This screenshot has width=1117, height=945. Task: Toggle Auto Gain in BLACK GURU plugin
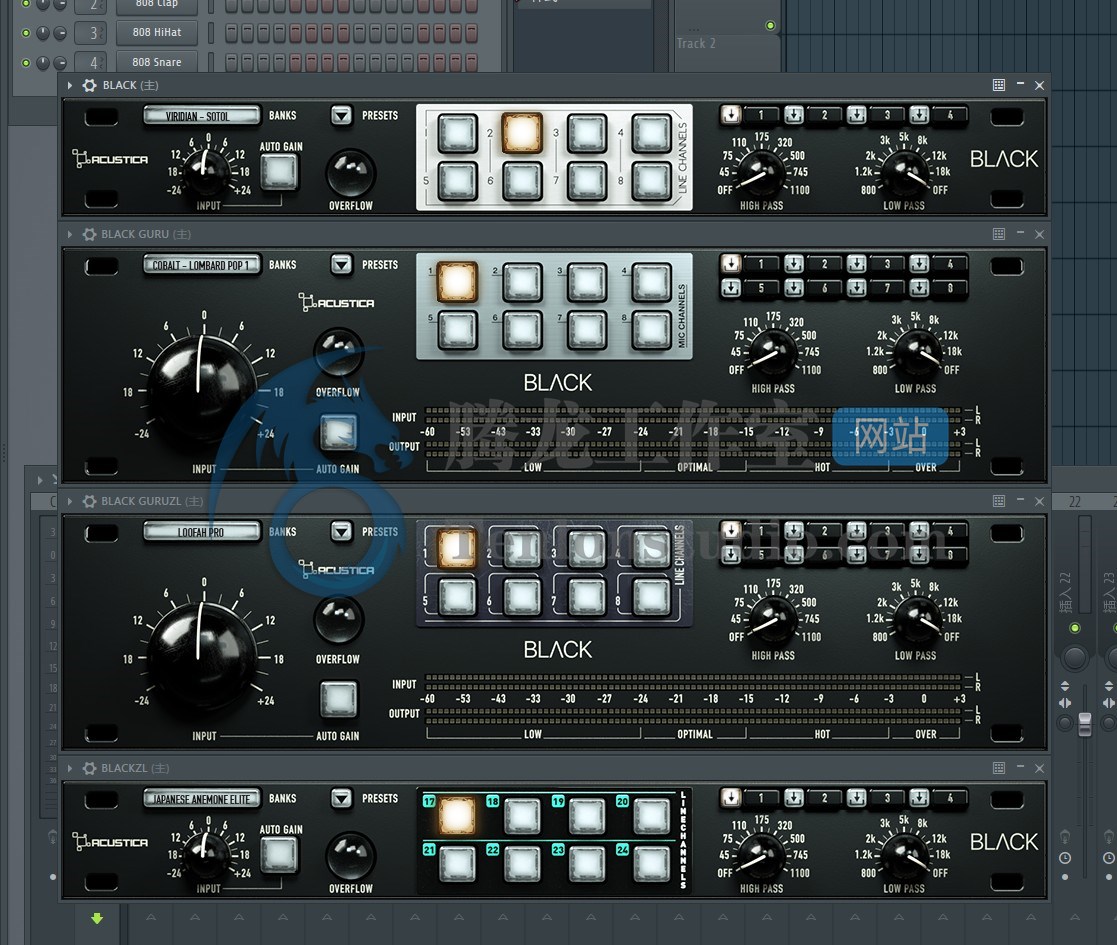(338, 433)
